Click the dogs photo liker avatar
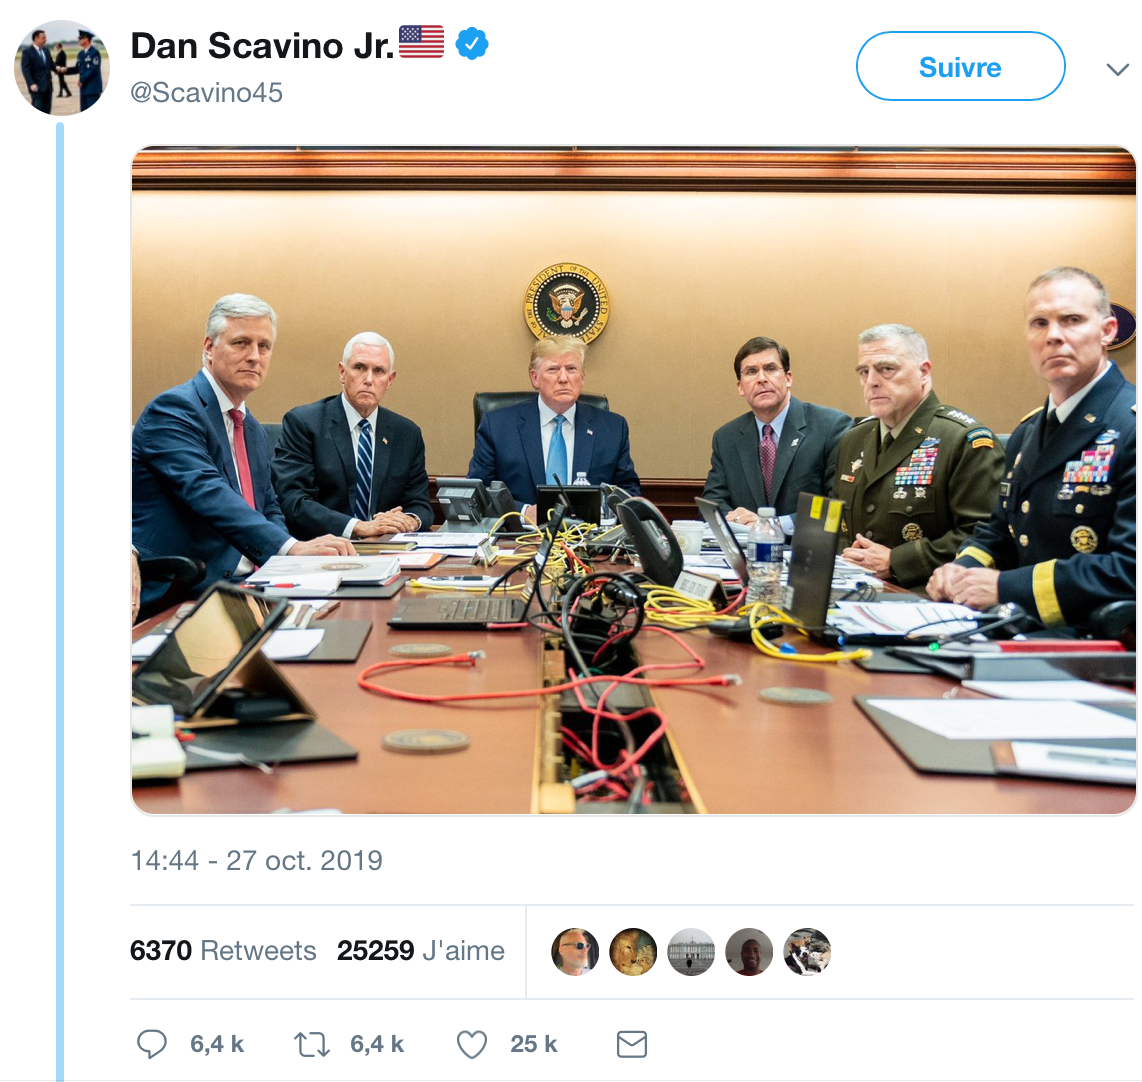This screenshot has width=1142, height=1082. coord(807,951)
